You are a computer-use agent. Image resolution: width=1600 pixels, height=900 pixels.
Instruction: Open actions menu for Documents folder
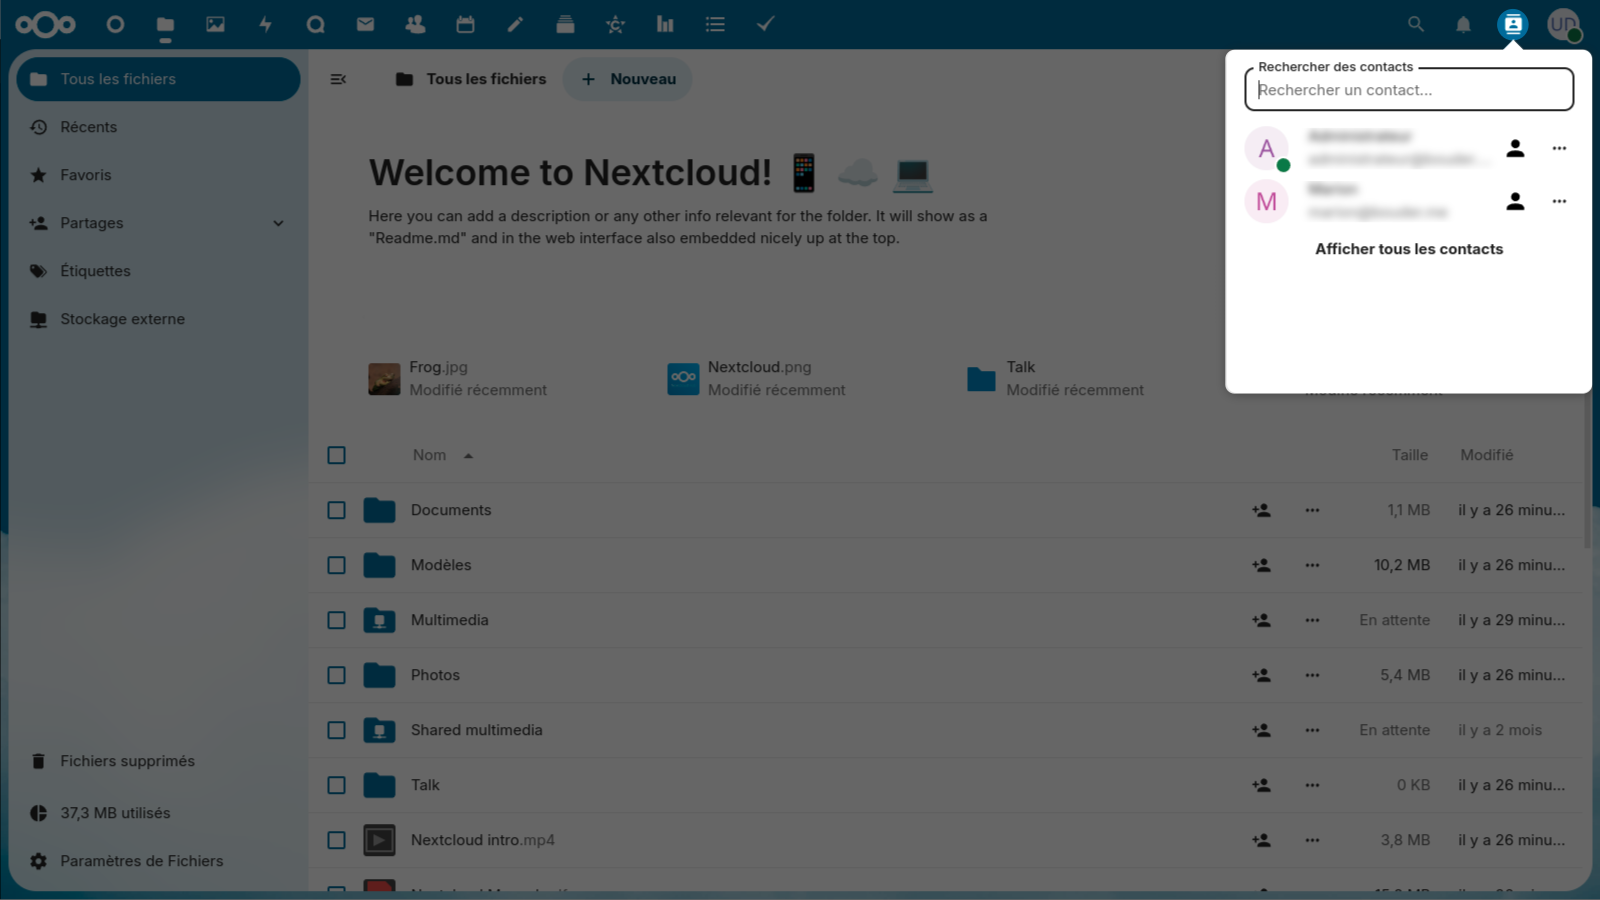(x=1312, y=510)
